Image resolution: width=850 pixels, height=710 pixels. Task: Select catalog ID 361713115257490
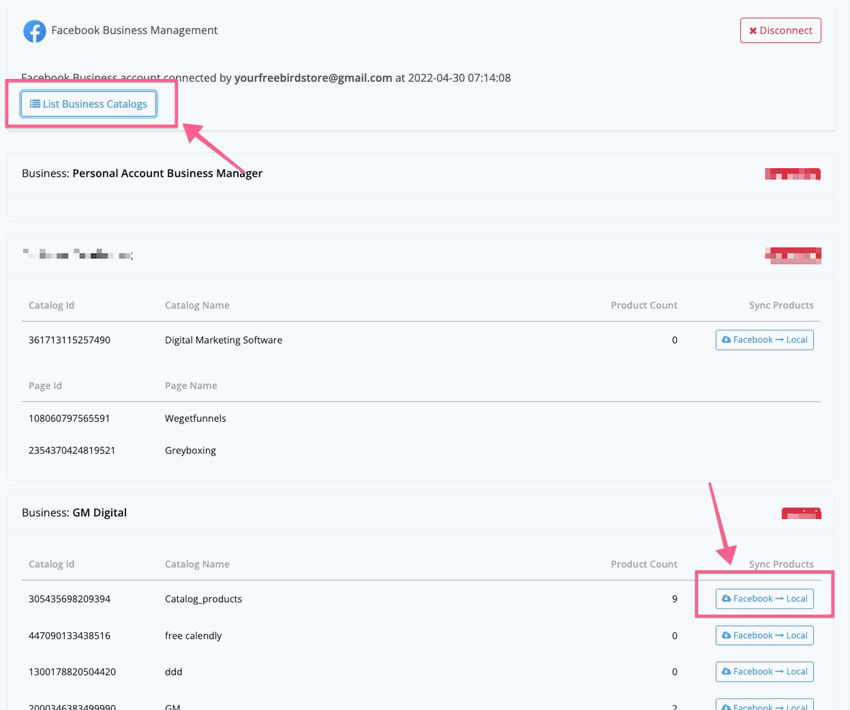click(x=70, y=340)
